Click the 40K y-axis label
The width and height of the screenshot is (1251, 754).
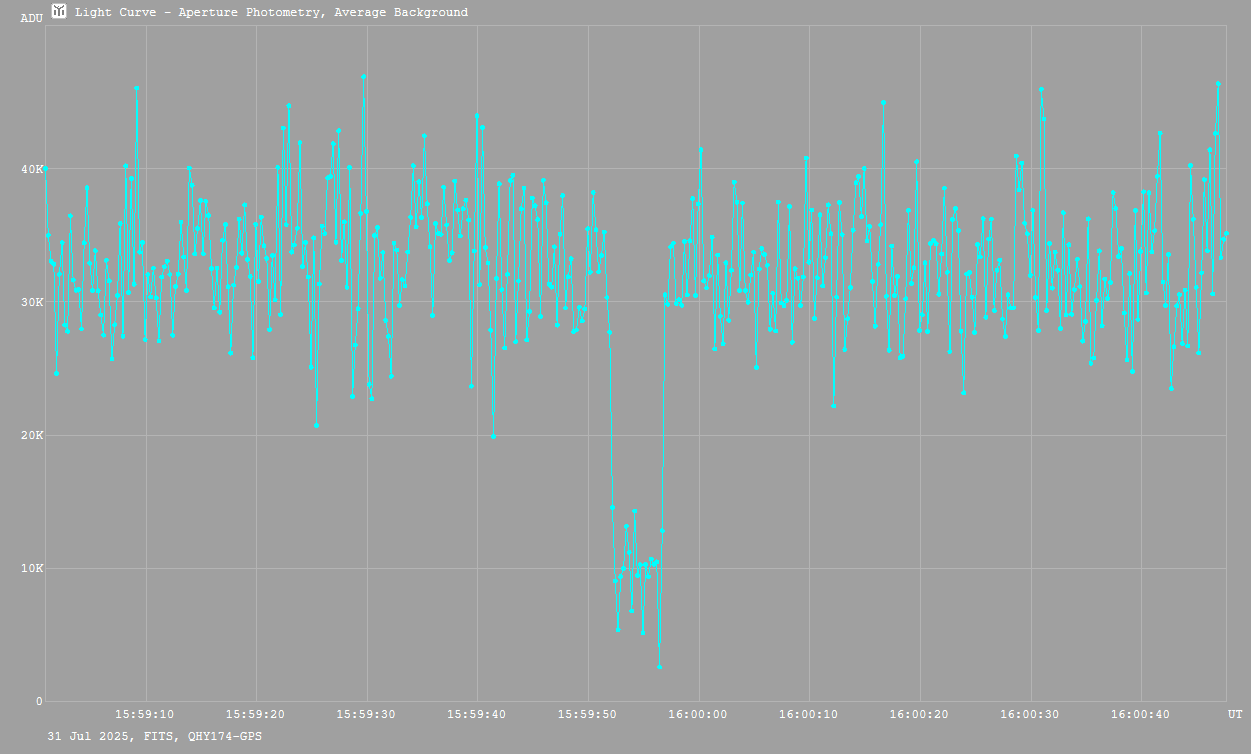(31, 169)
